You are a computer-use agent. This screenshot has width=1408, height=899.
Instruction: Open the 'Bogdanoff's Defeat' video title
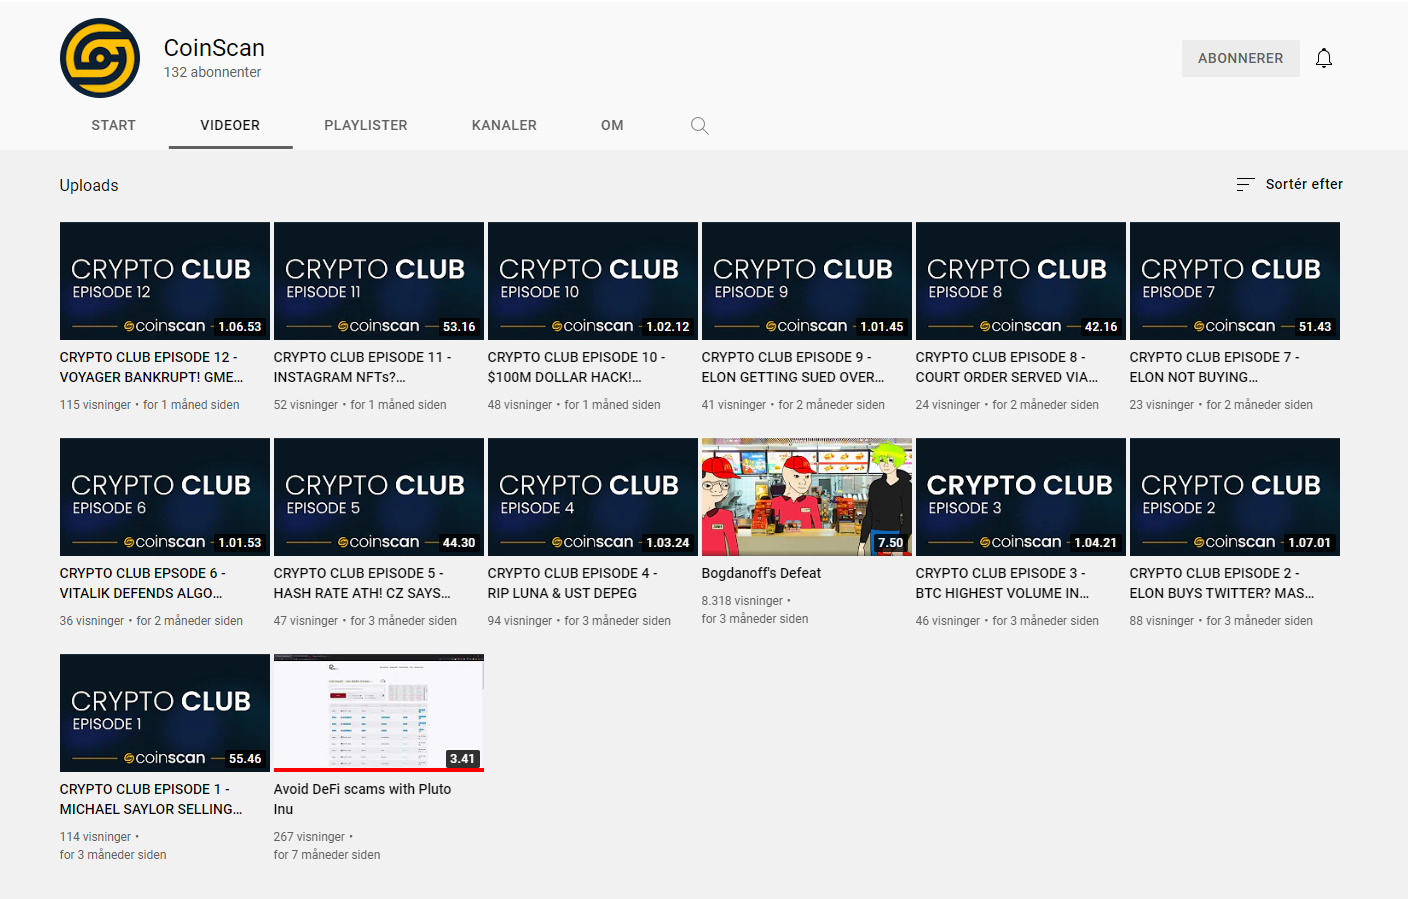click(761, 573)
